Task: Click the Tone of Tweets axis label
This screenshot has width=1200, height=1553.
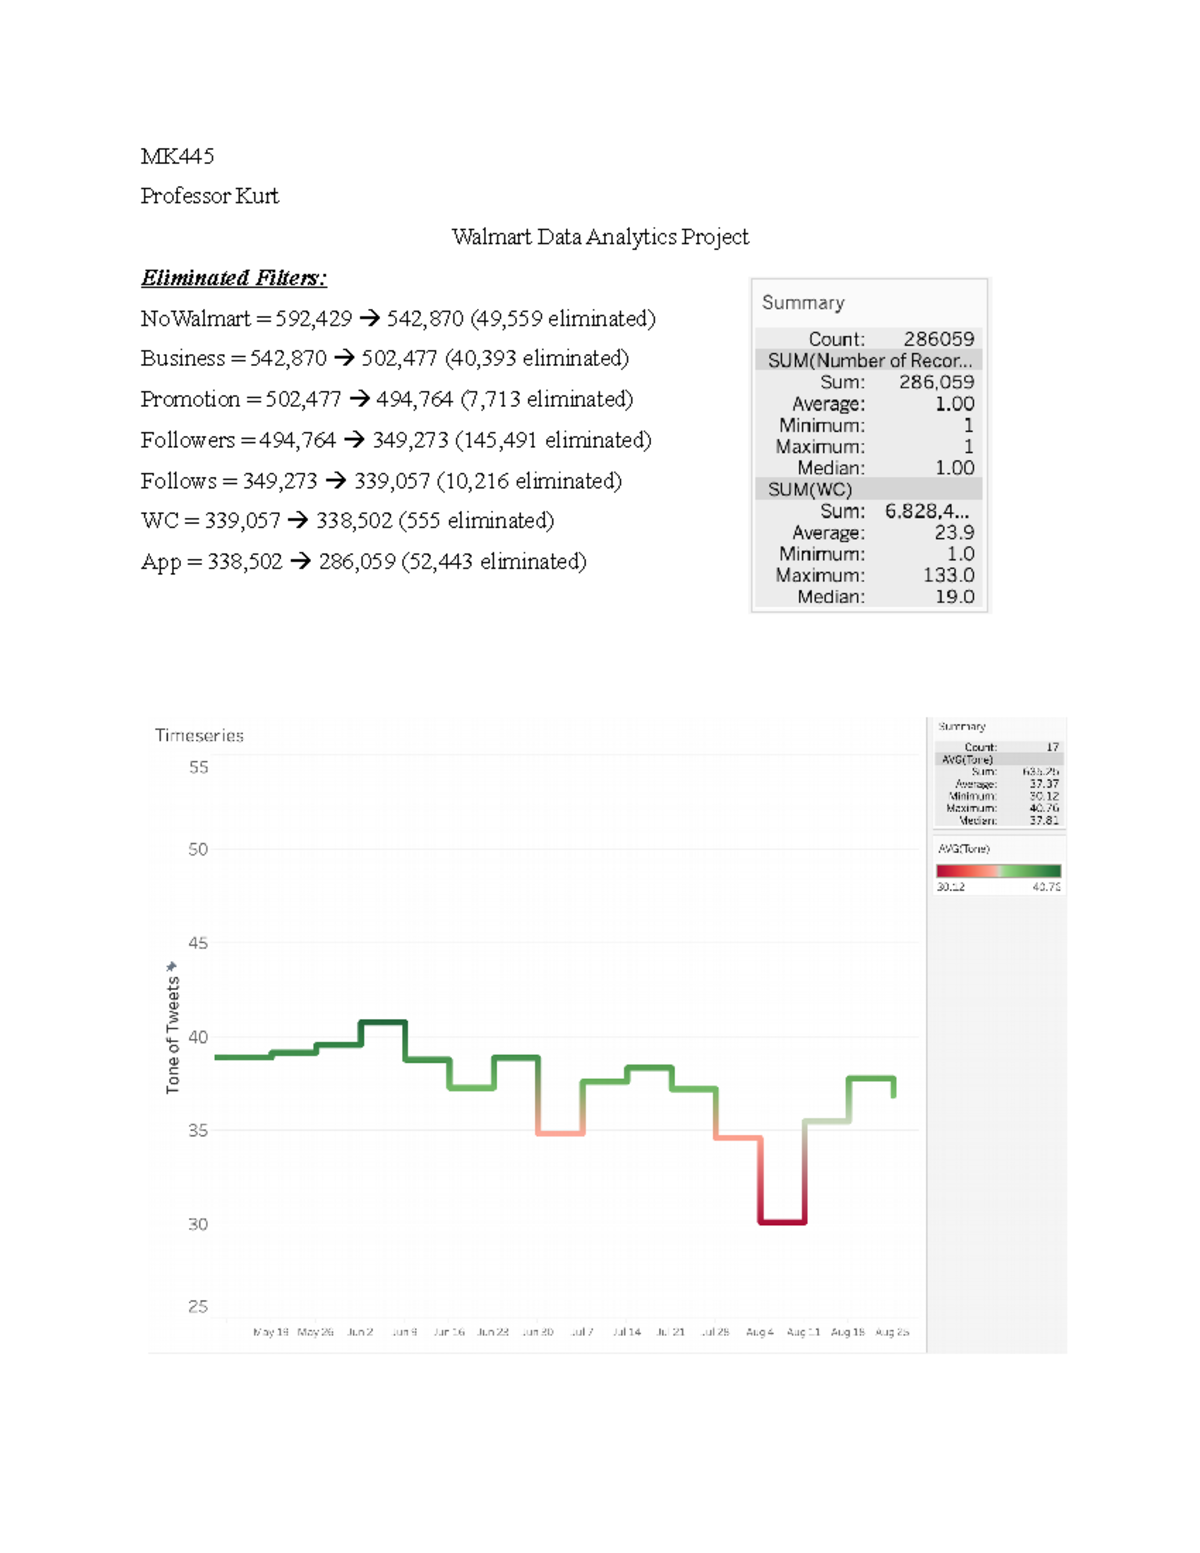Action: coord(173,1035)
